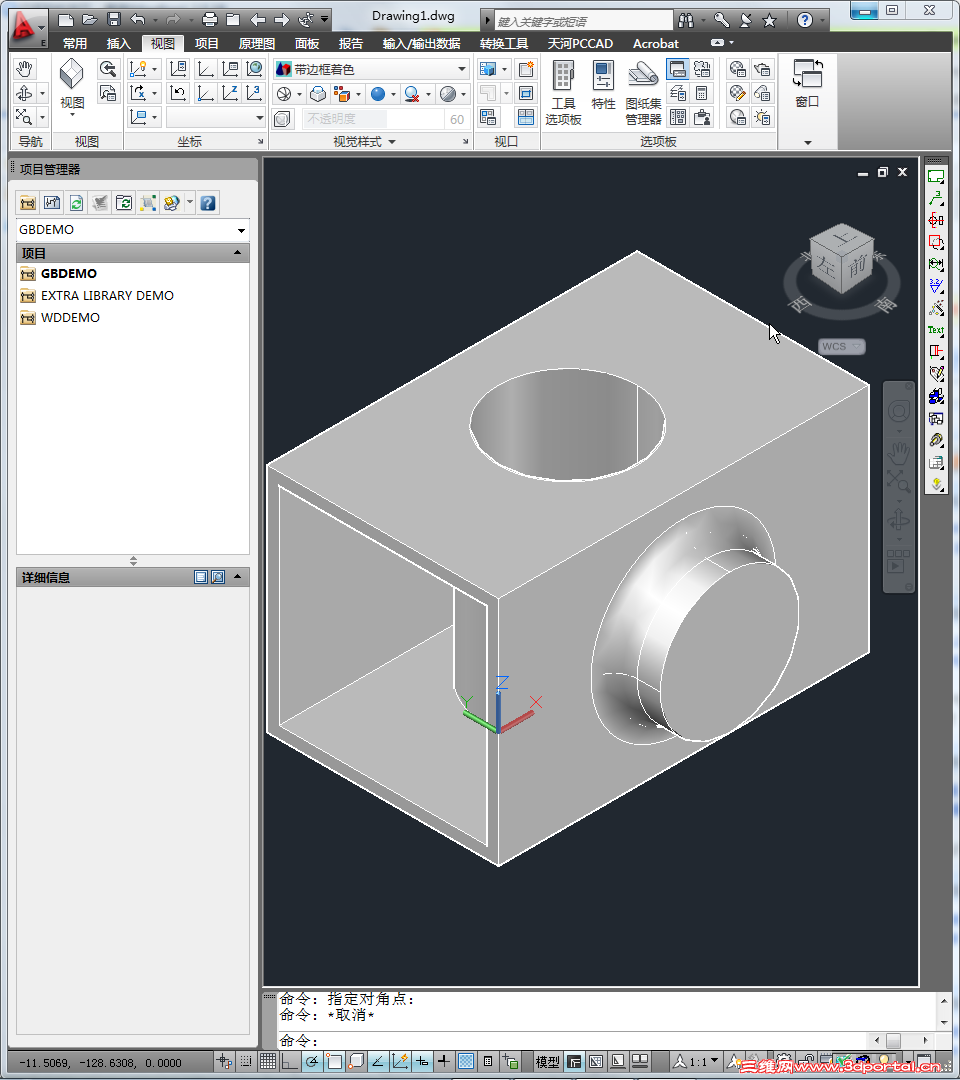Click the refresh icon in project manager toolbar
This screenshot has height=1080, width=960.
tap(76, 203)
